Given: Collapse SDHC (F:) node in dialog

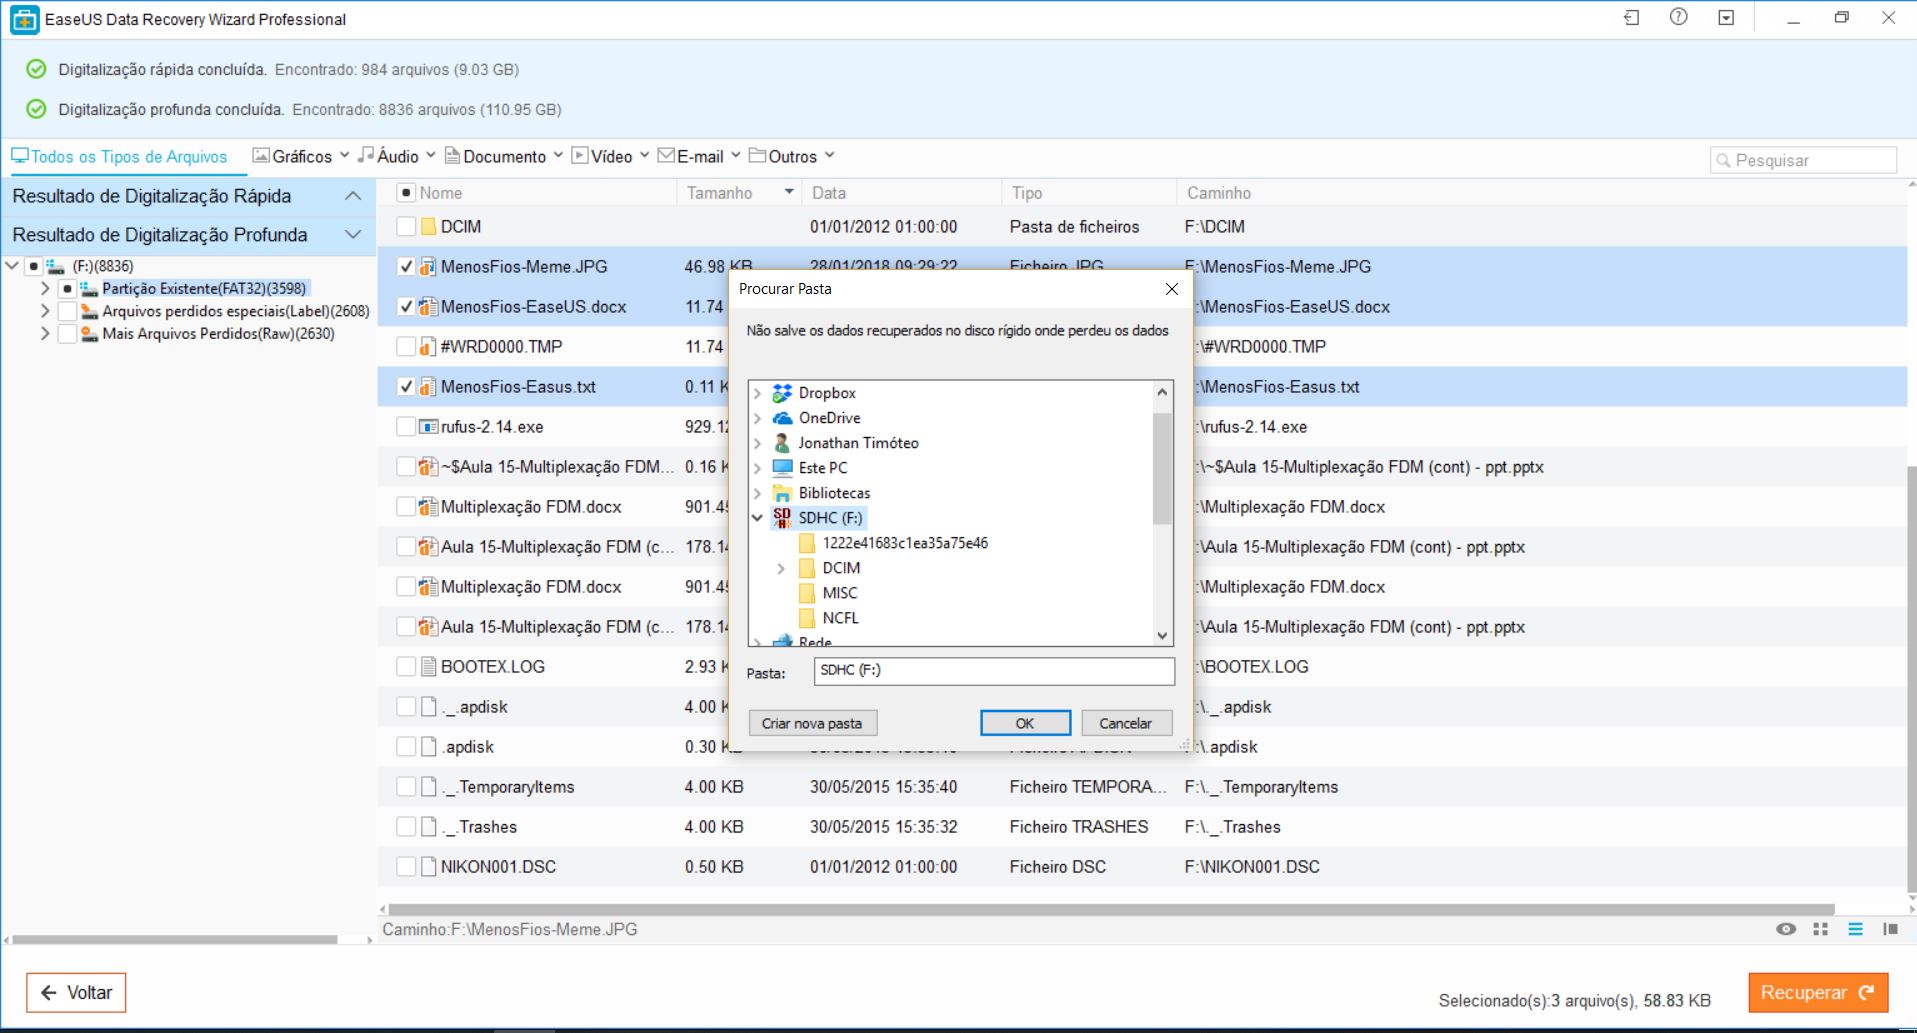Looking at the screenshot, I should coord(758,518).
